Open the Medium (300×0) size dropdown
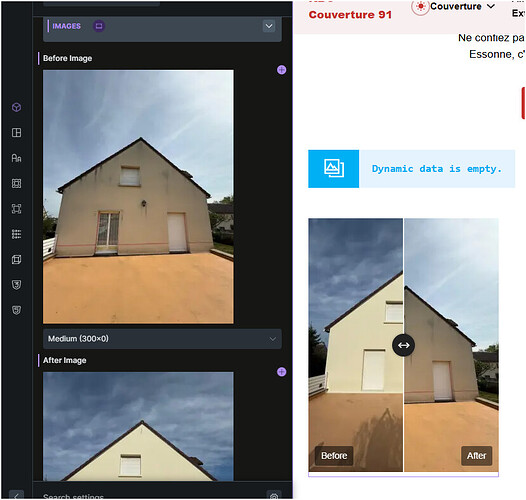This screenshot has width=526, height=500. point(162,339)
